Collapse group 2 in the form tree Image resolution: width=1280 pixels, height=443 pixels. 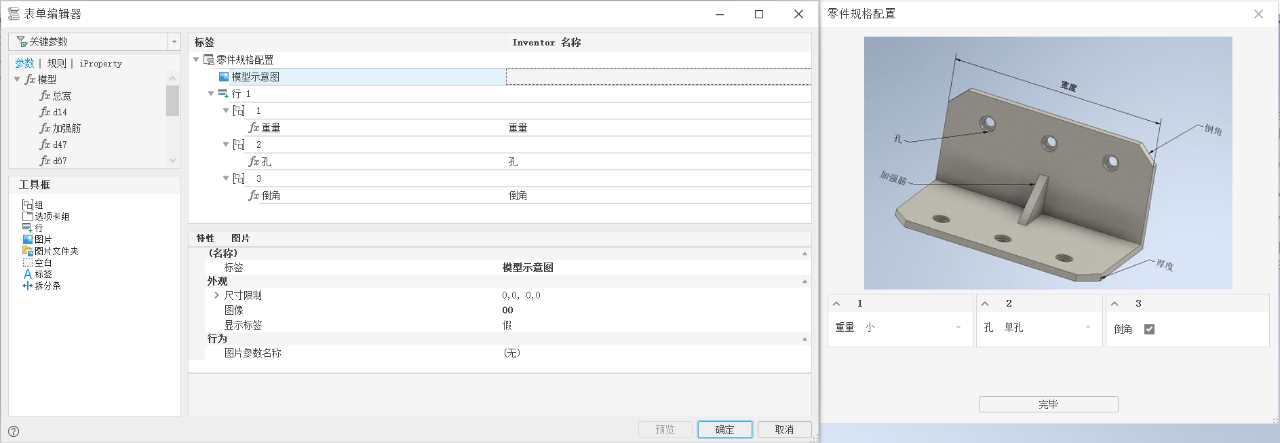pyautogui.click(x=226, y=144)
